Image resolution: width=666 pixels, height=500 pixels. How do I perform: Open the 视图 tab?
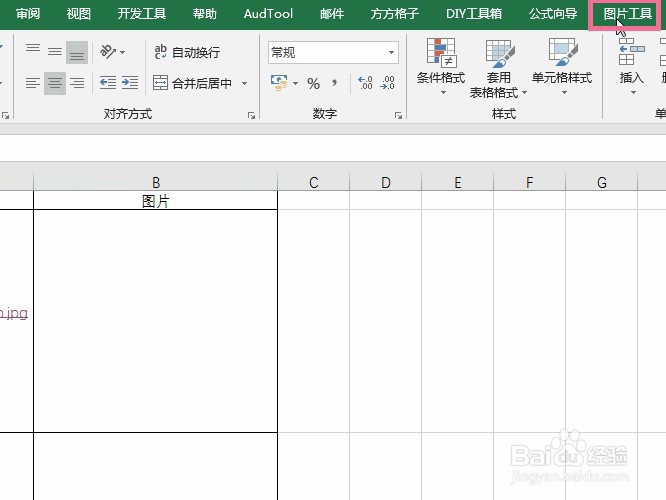pos(79,14)
